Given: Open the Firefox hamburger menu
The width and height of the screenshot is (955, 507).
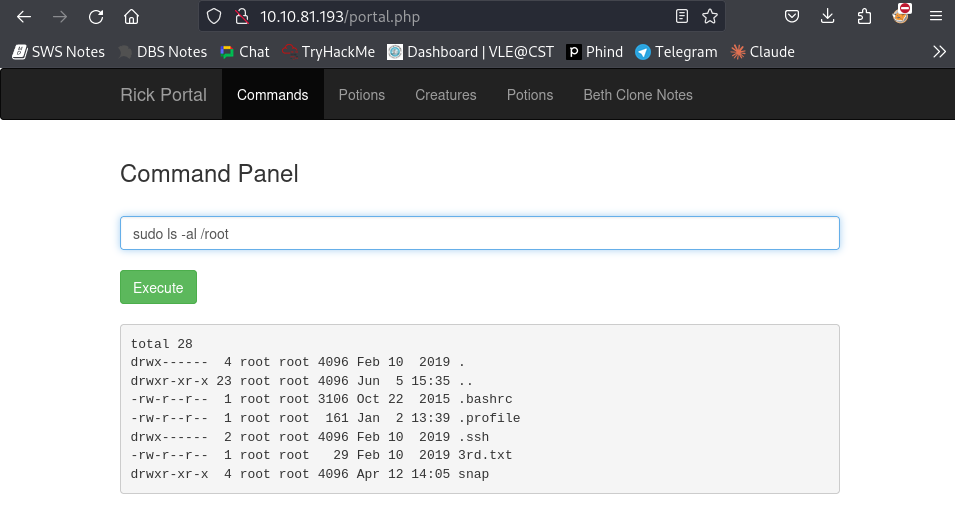Looking at the screenshot, I should click(x=936, y=16).
